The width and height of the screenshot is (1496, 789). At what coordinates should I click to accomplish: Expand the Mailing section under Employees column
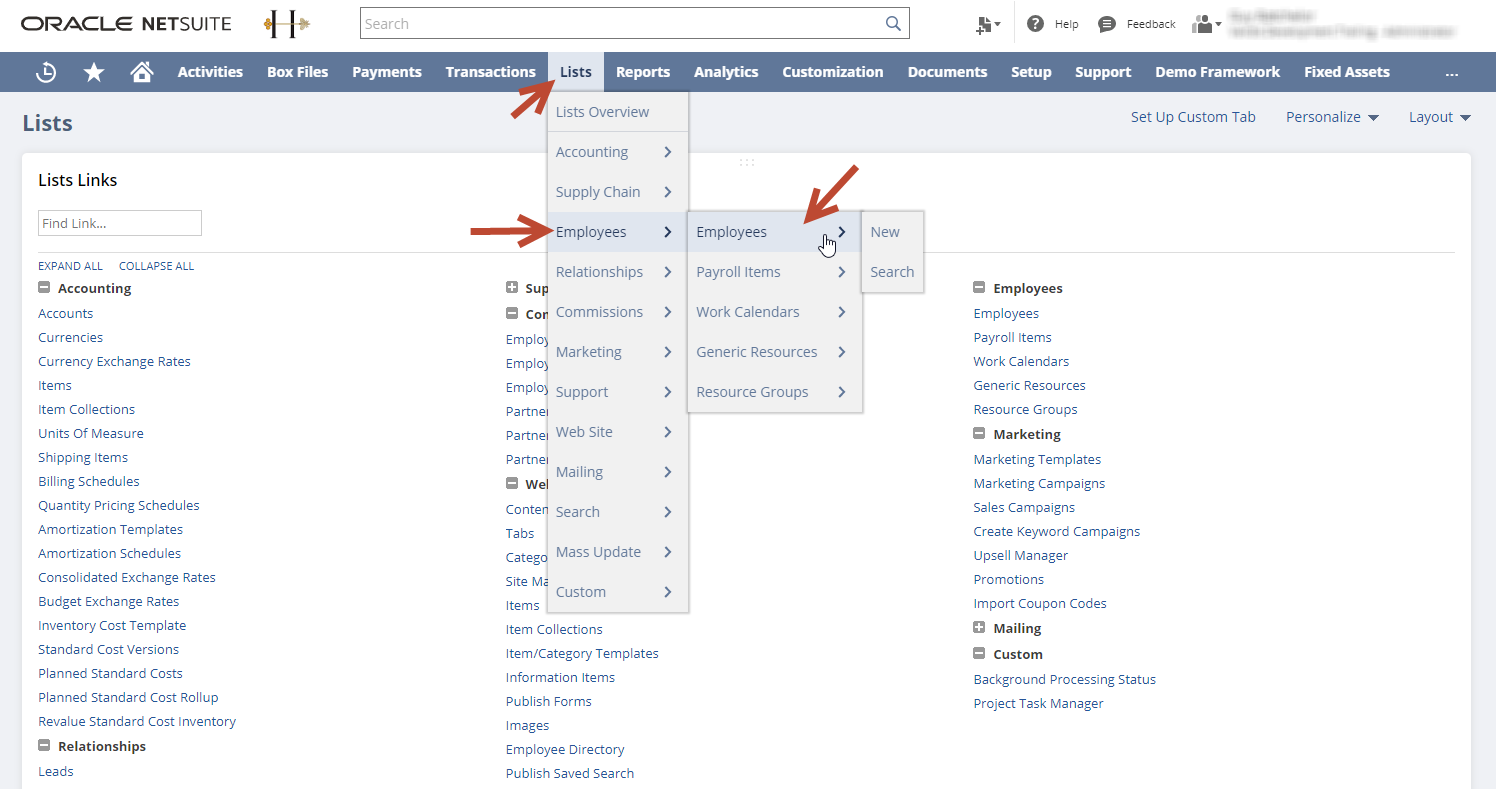[978, 628]
